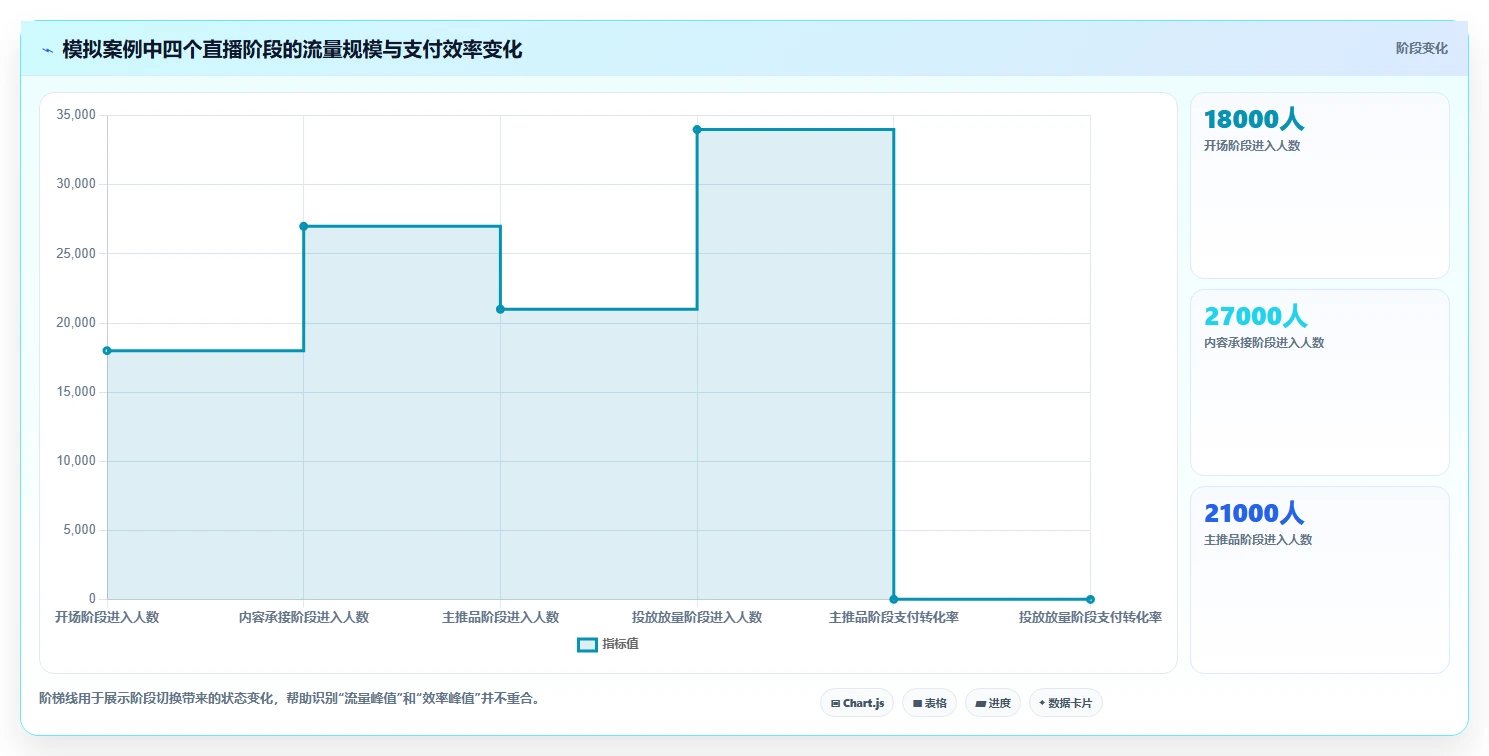Click the x-axis label 投放放量阶段进入人数
Screen dimensions: 1489x756
(697, 617)
